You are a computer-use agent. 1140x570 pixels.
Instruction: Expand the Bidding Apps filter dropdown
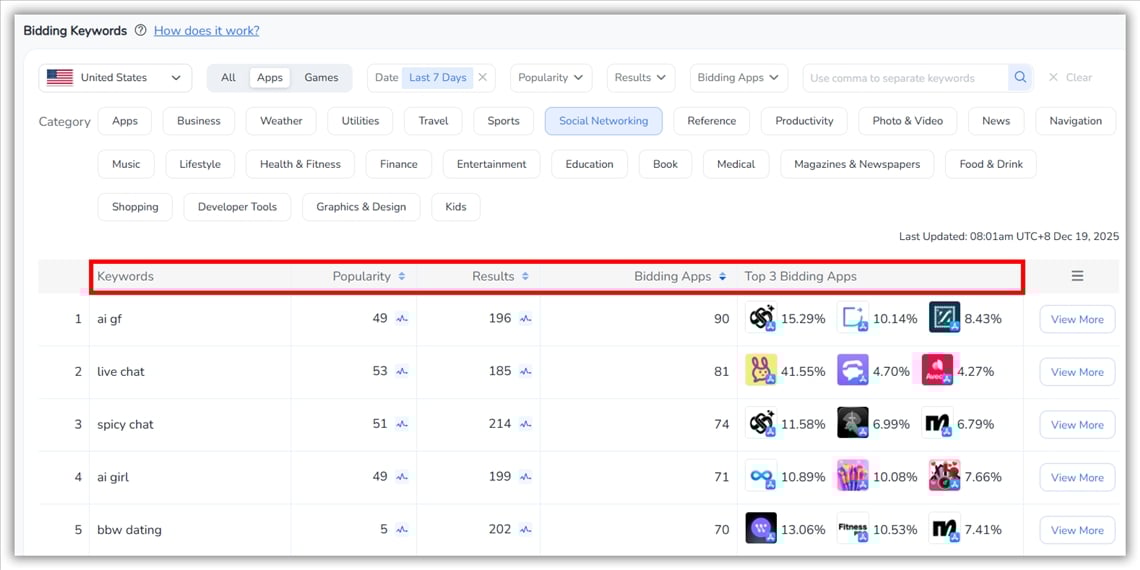click(x=738, y=78)
